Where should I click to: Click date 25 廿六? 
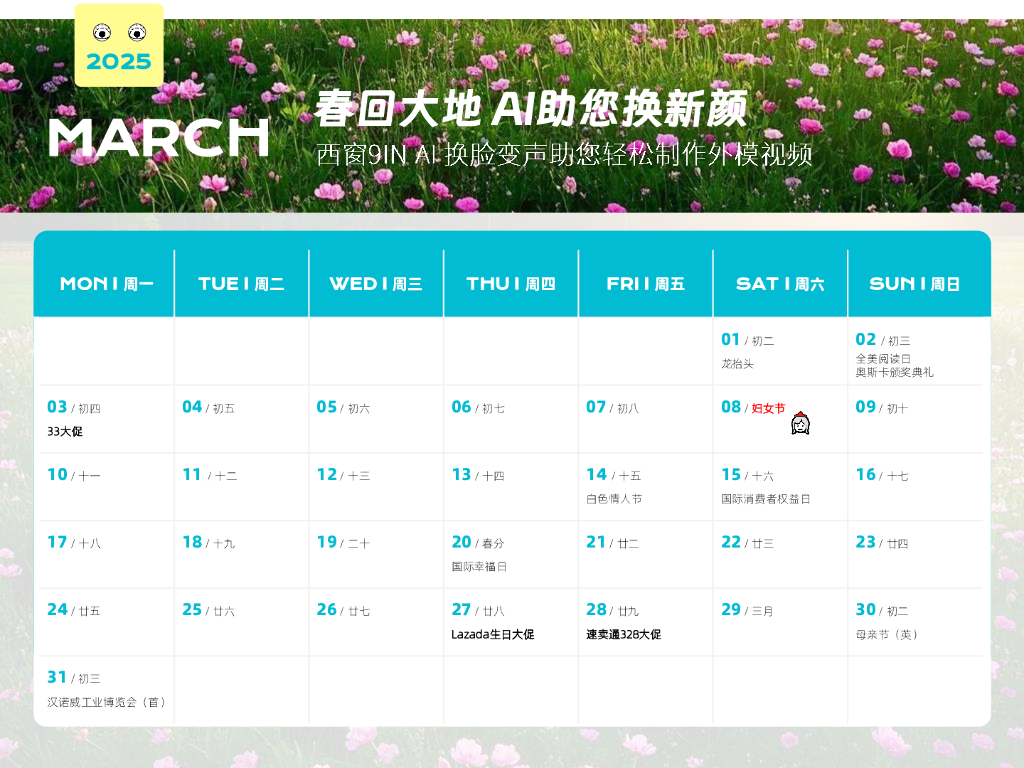pos(208,610)
